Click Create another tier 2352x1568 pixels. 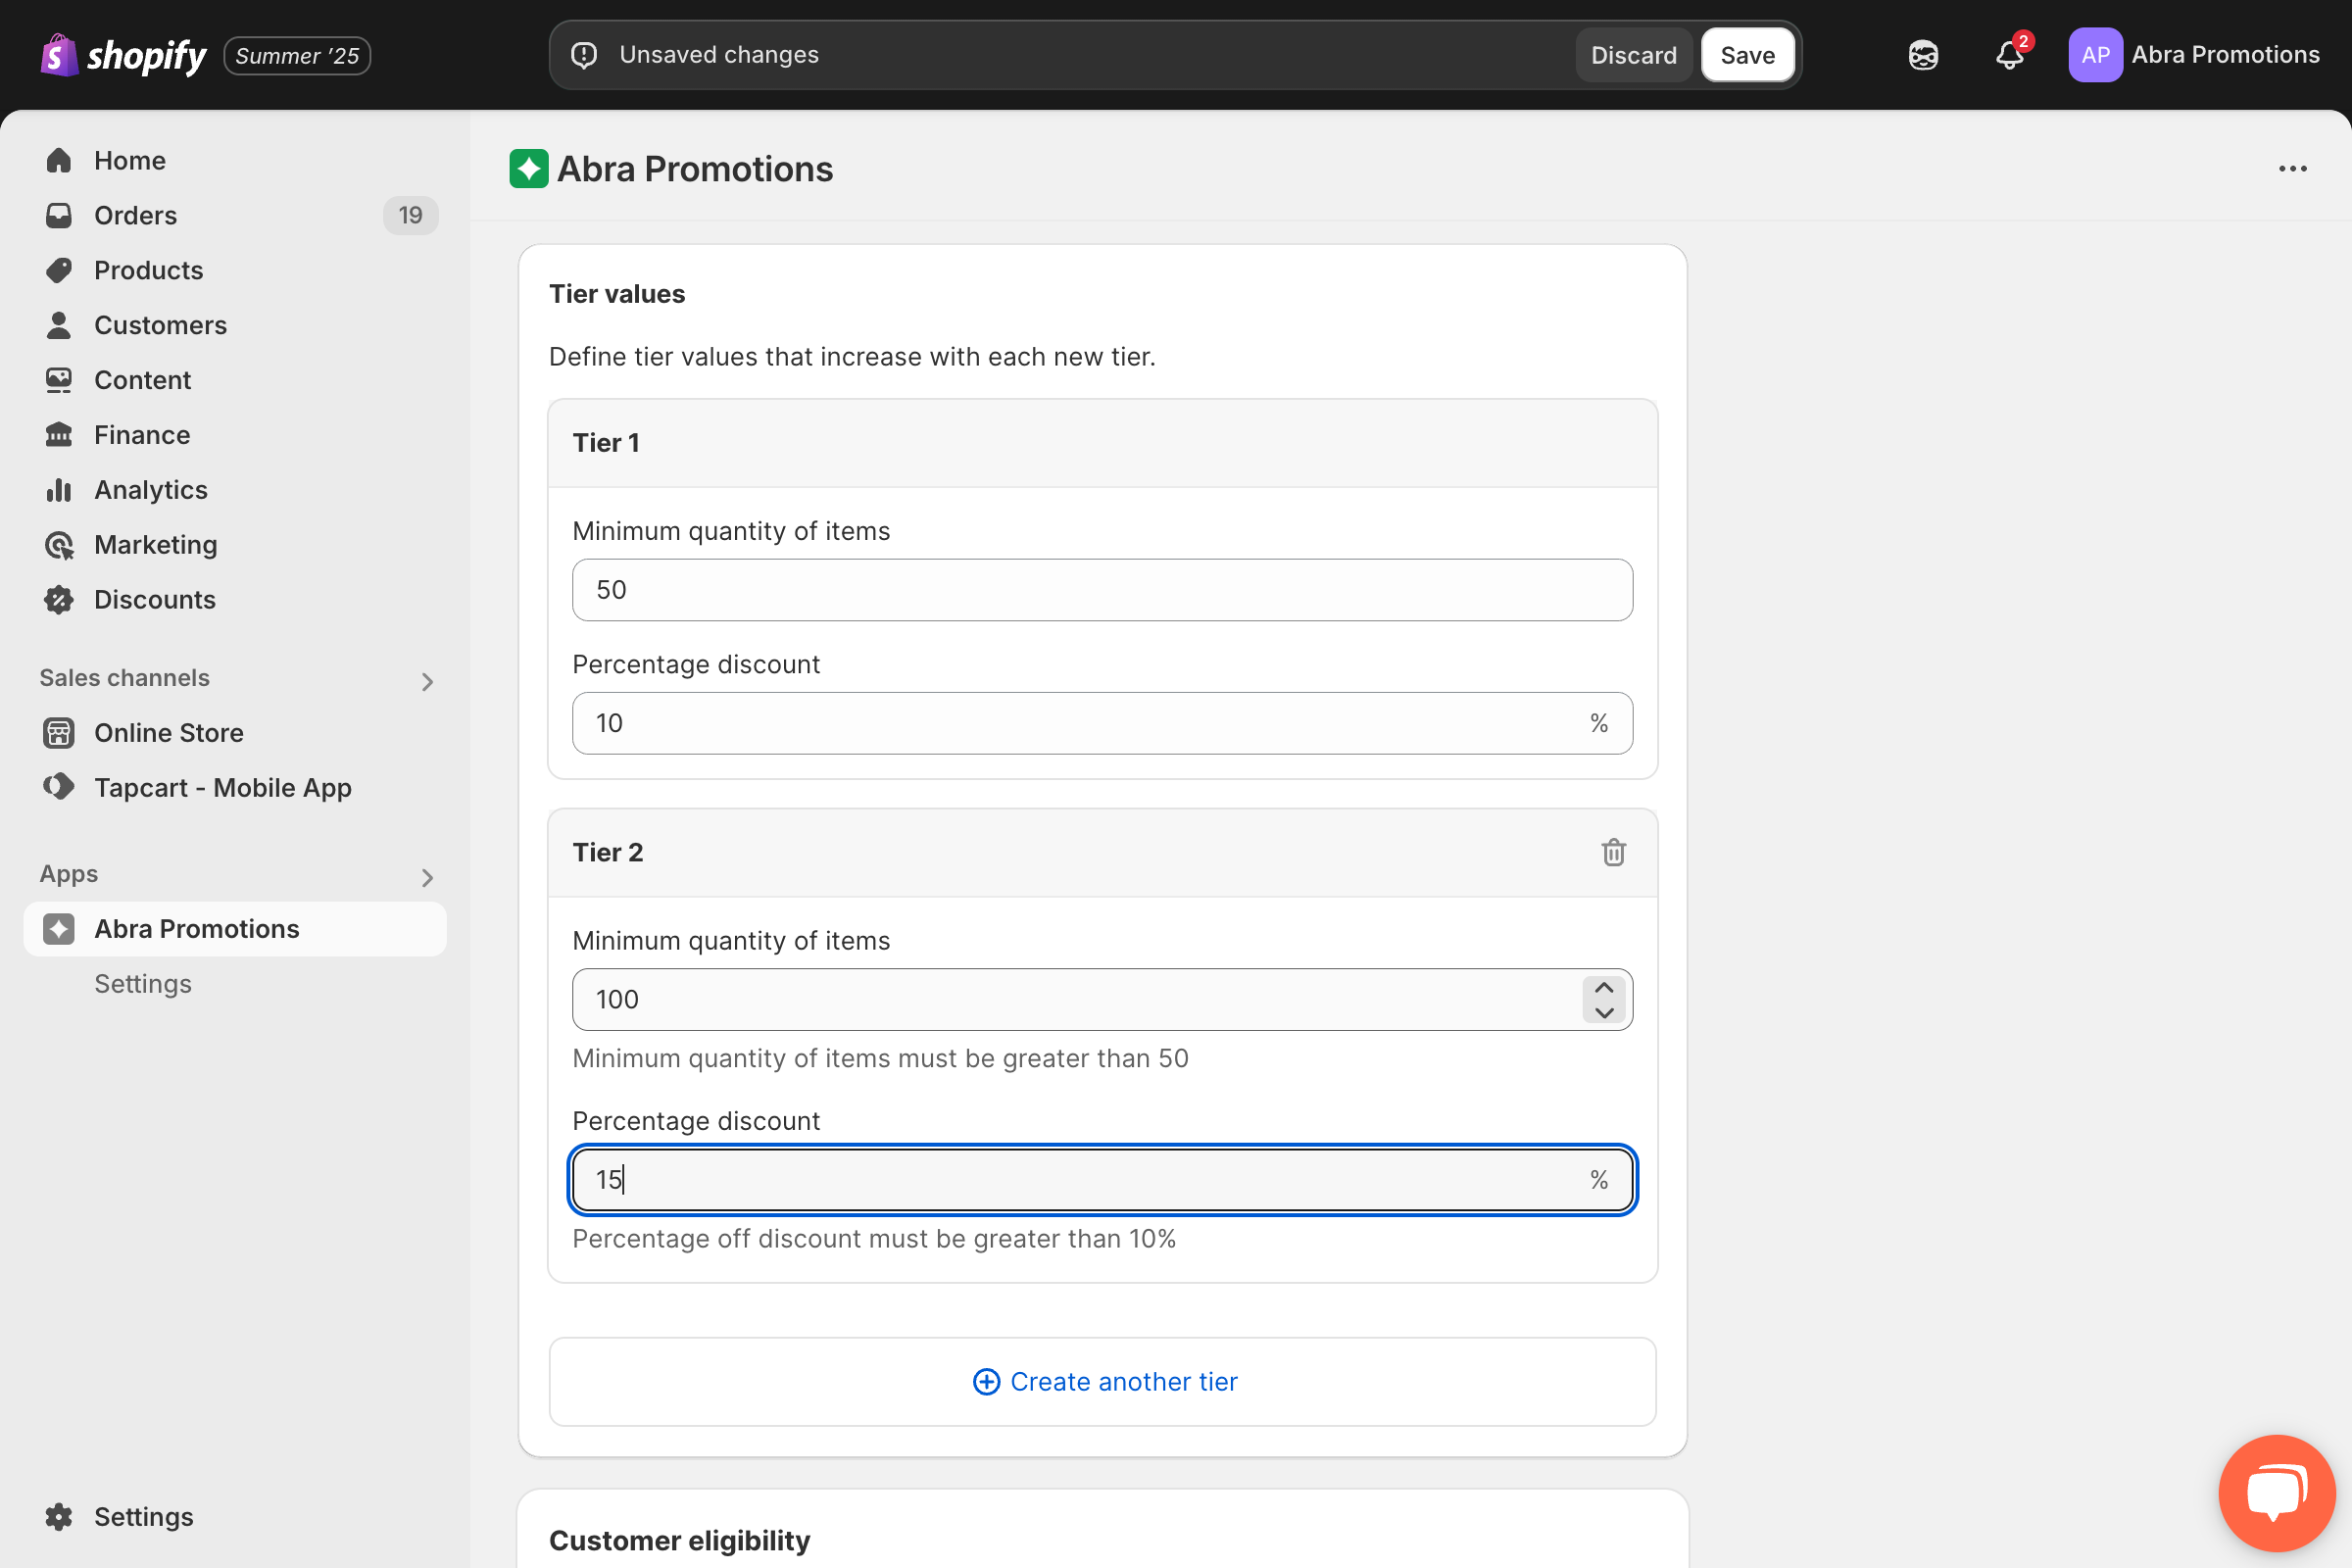pos(1102,1382)
